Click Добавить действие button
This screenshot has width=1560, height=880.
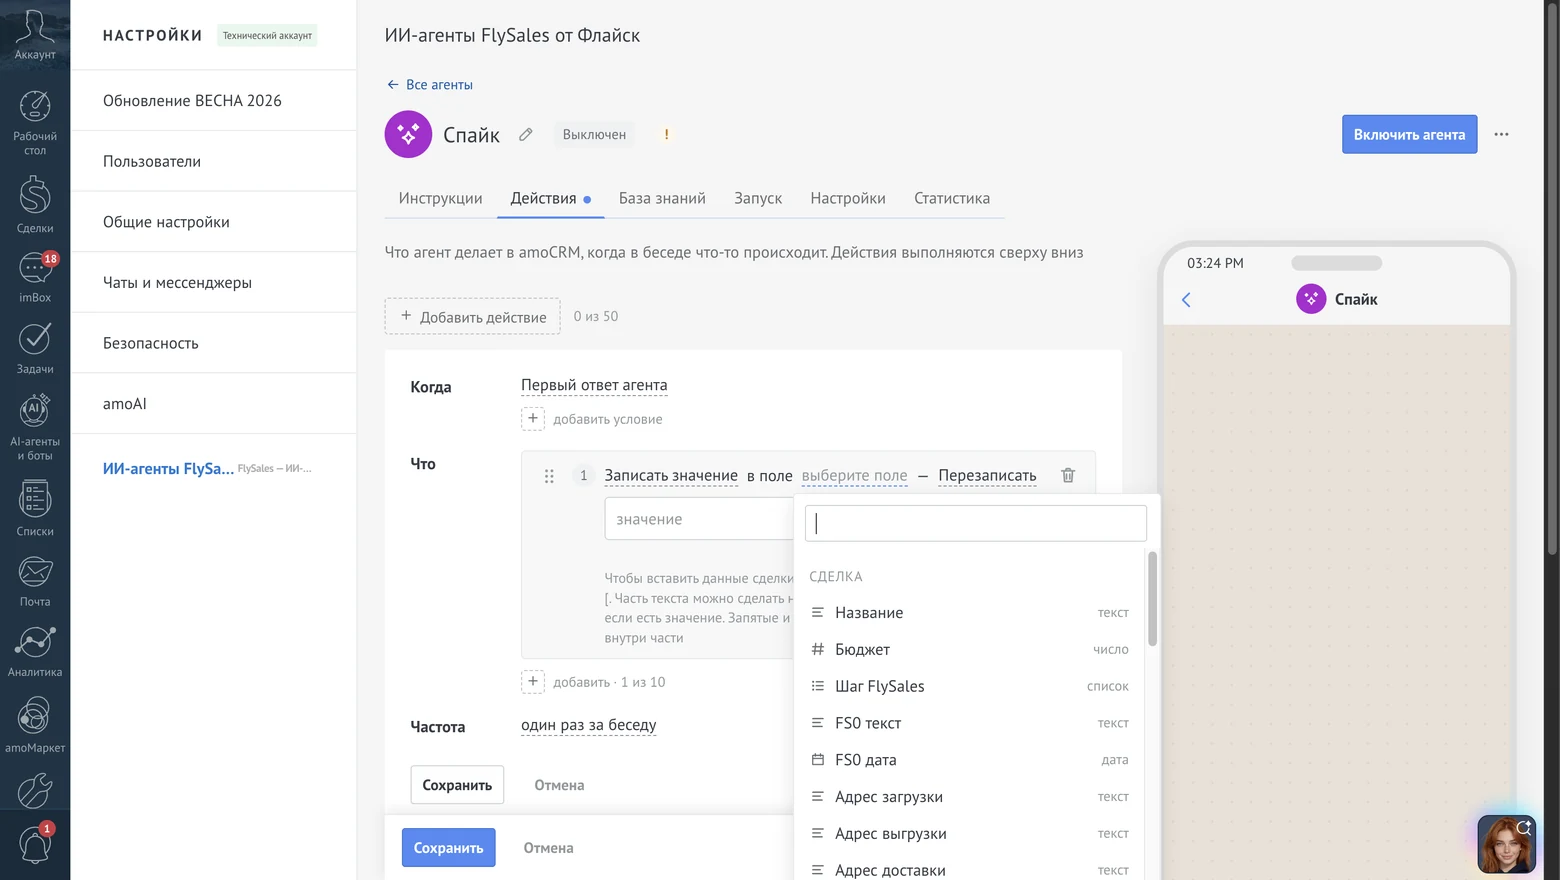[472, 316]
